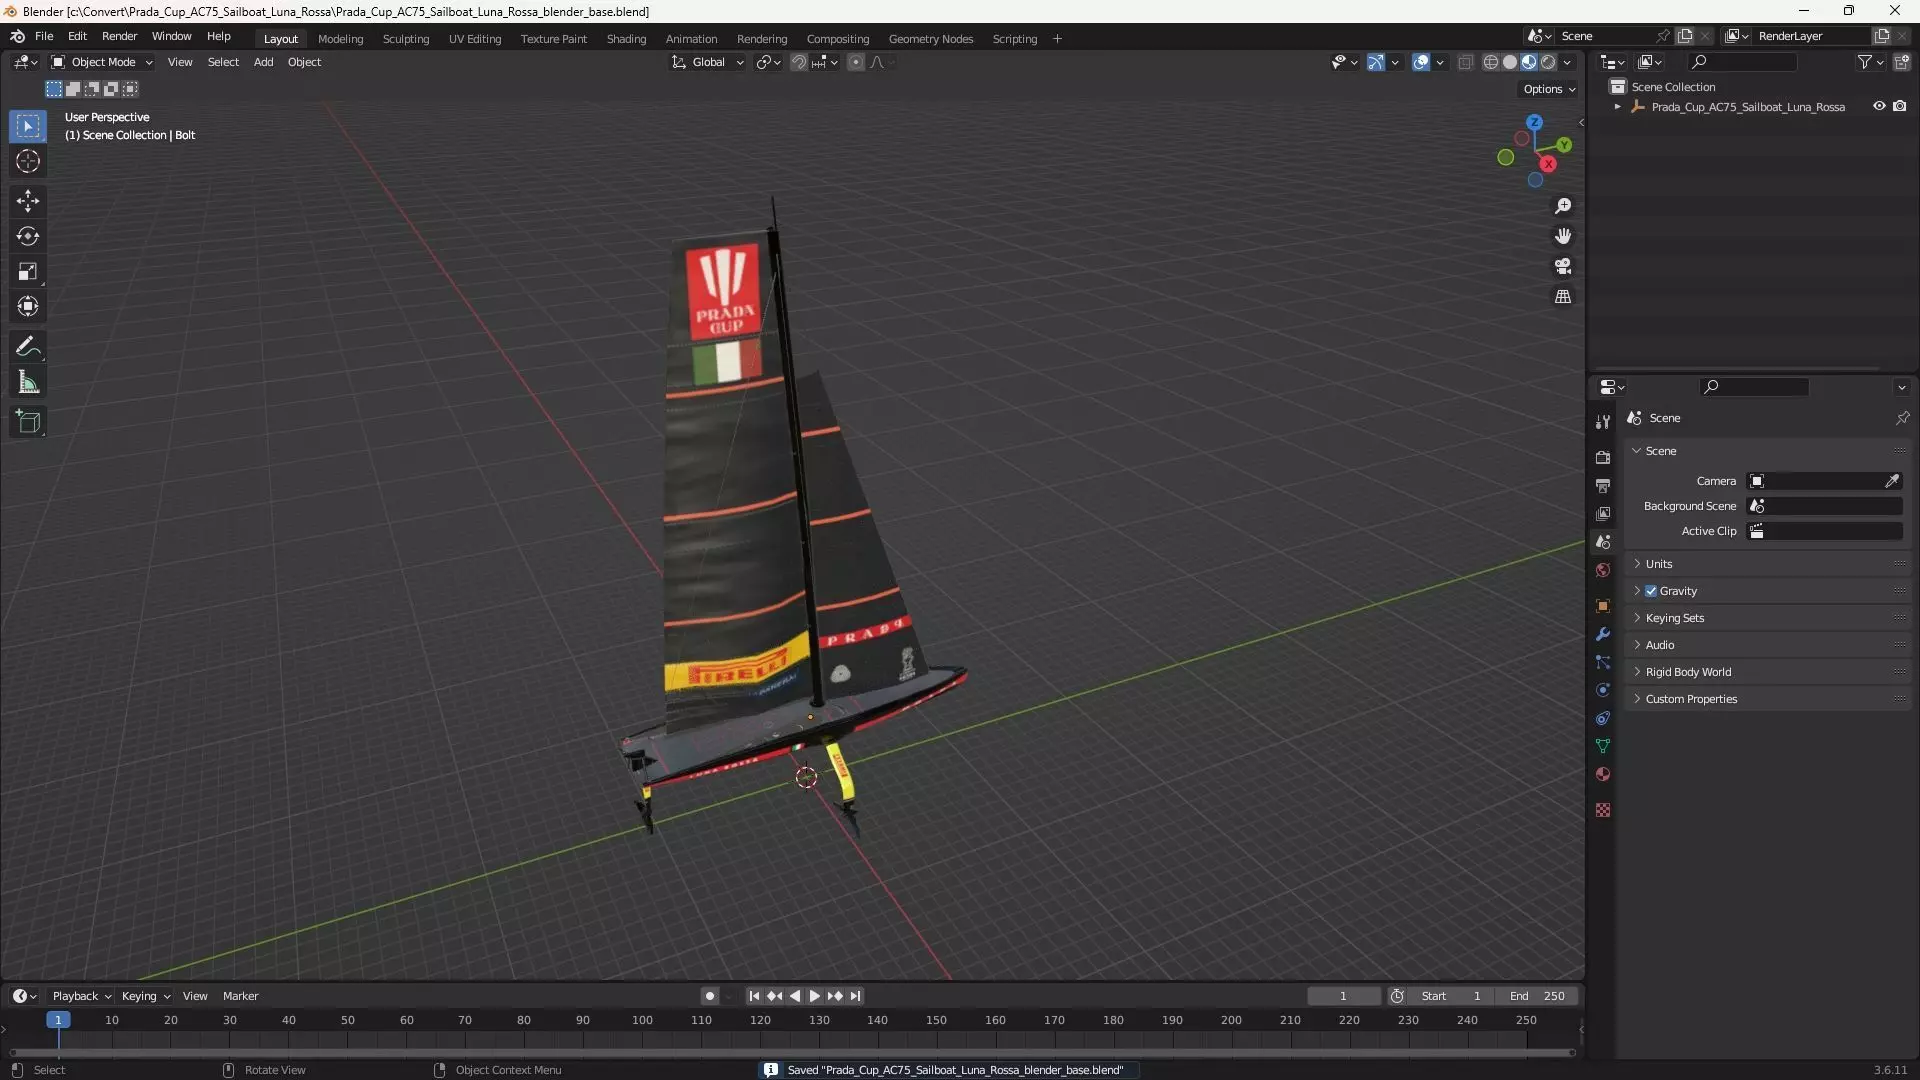
Task: Open the Particles properties tab
Action: (1603, 662)
